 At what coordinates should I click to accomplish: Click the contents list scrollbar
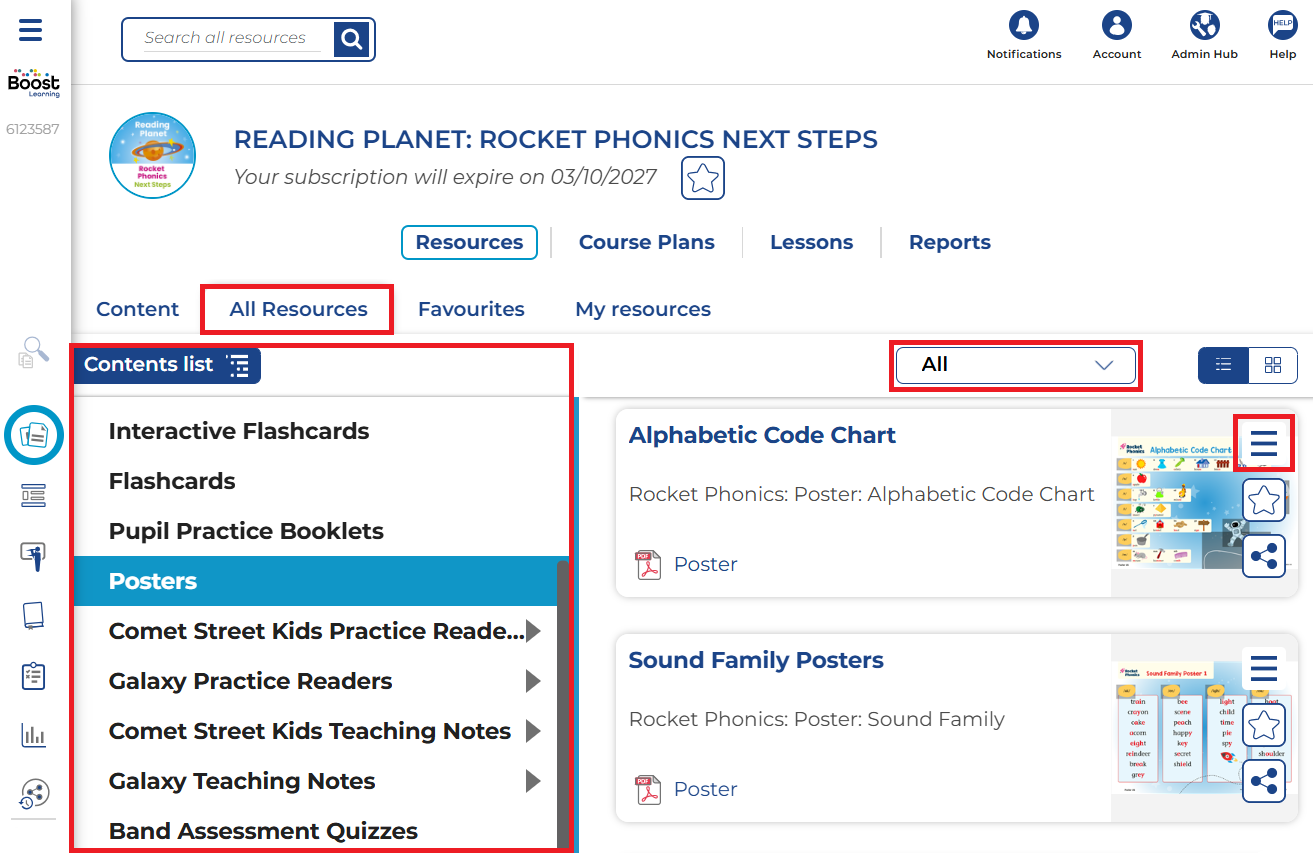tap(562, 700)
